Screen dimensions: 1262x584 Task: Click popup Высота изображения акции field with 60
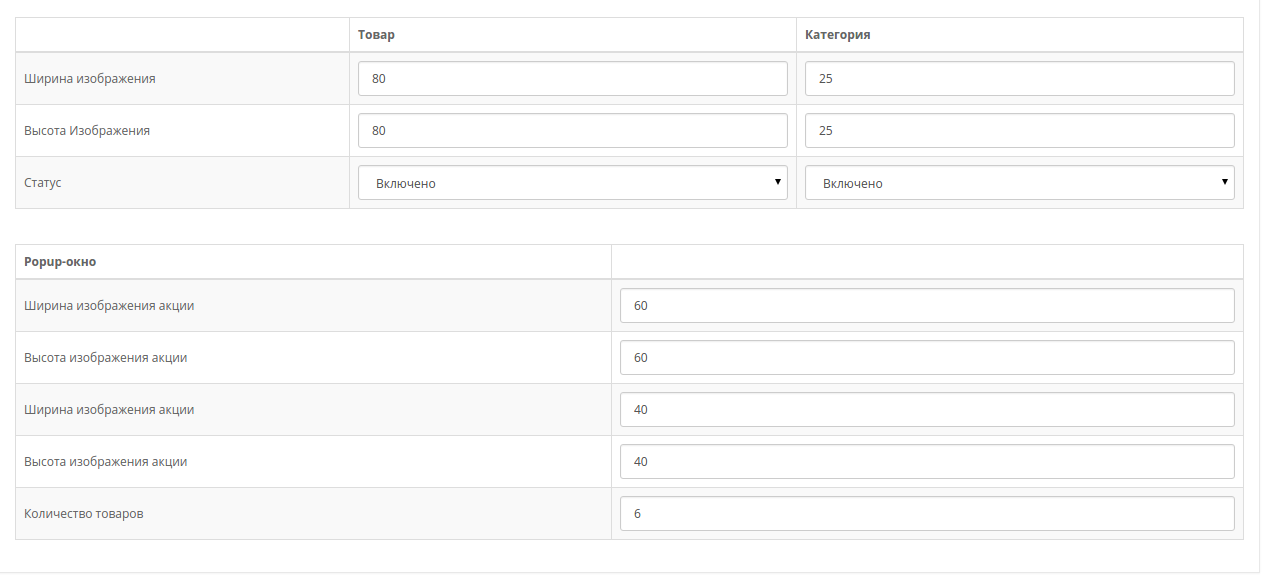coord(927,358)
